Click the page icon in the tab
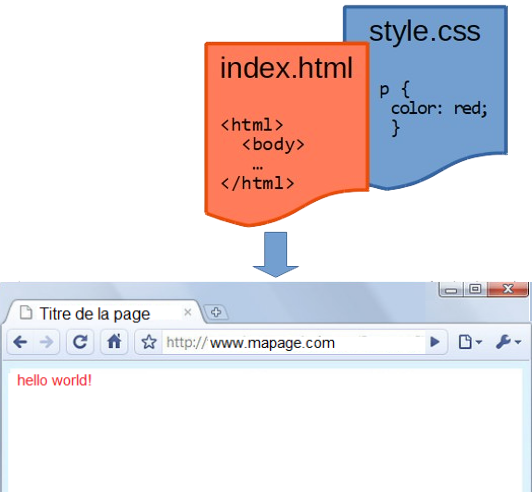 tap(26, 313)
